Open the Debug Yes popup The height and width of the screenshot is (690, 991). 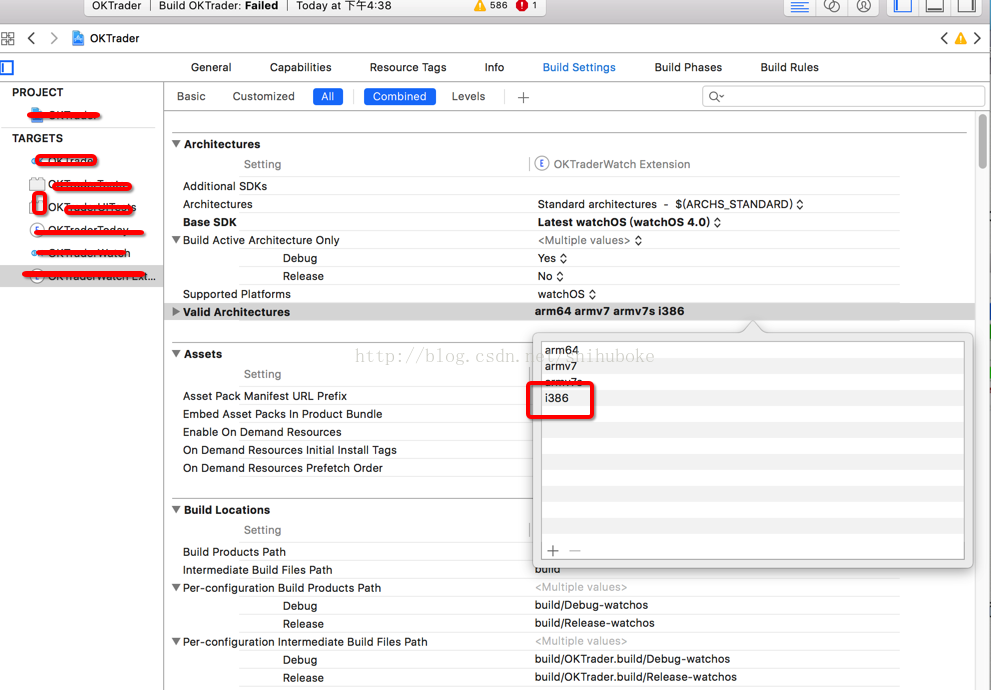pos(552,258)
